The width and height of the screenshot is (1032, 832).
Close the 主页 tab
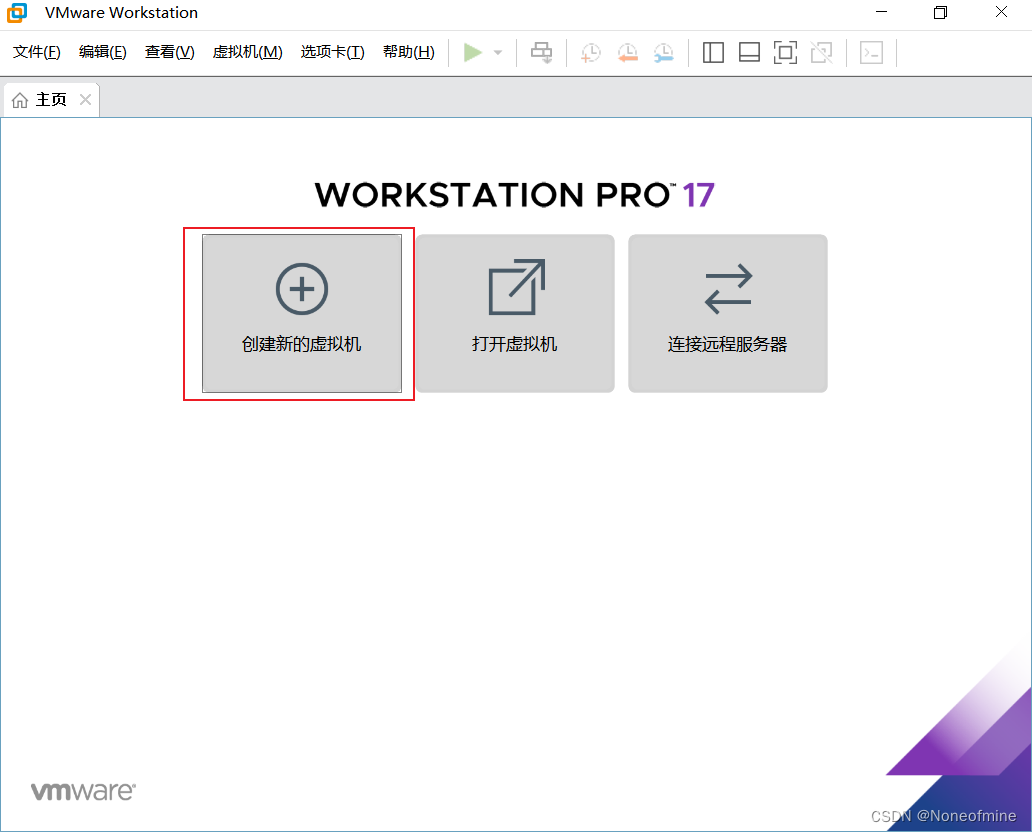point(85,99)
